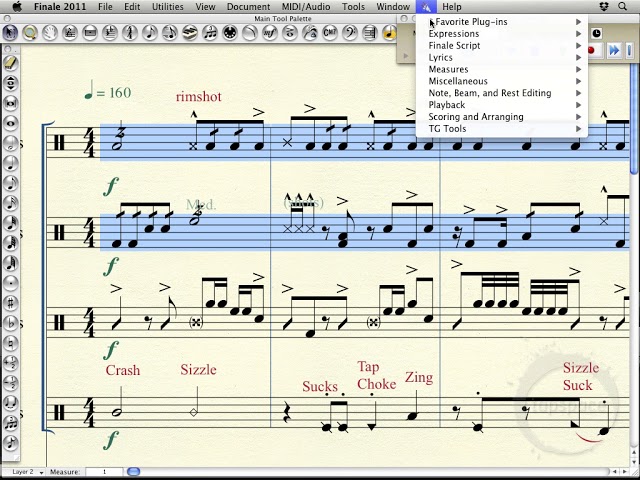This screenshot has height=480, width=640.
Task: Open TG Tools submenu
Action: pos(502,129)
